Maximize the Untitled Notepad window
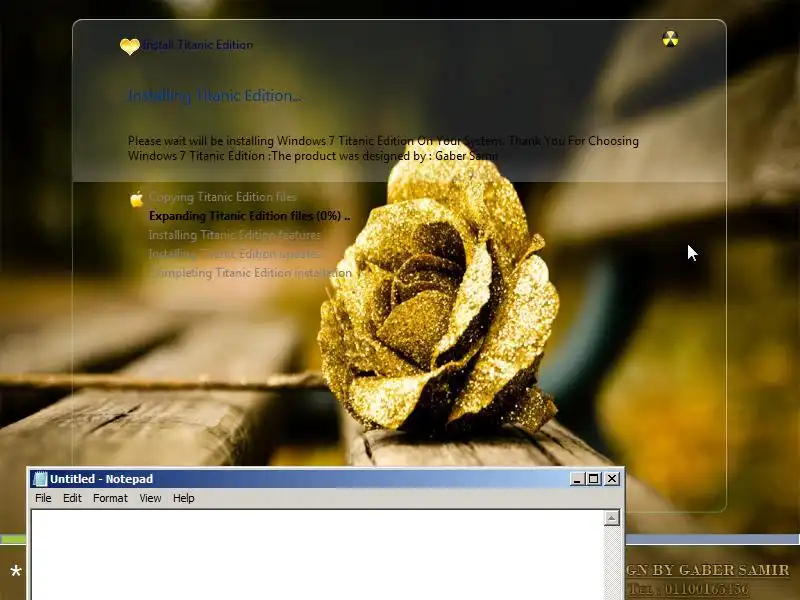800x600 pixels. (x=593, y=479)
